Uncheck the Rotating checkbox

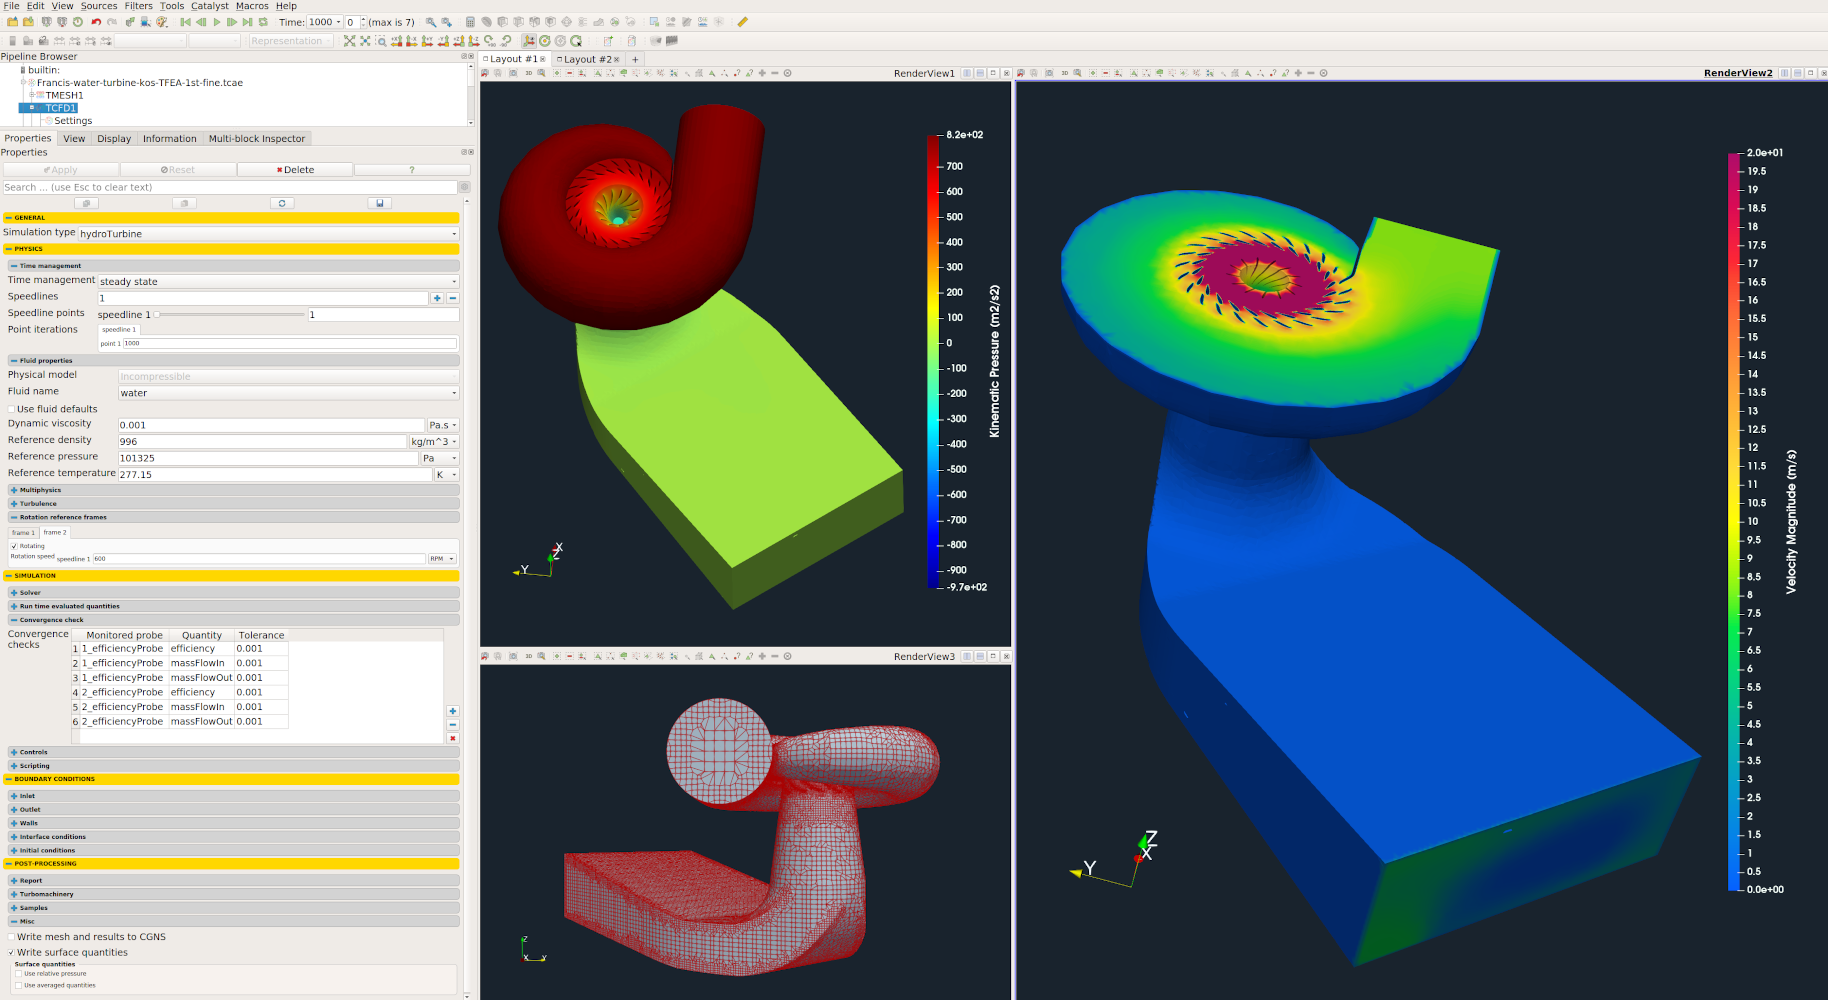[14, 546]
